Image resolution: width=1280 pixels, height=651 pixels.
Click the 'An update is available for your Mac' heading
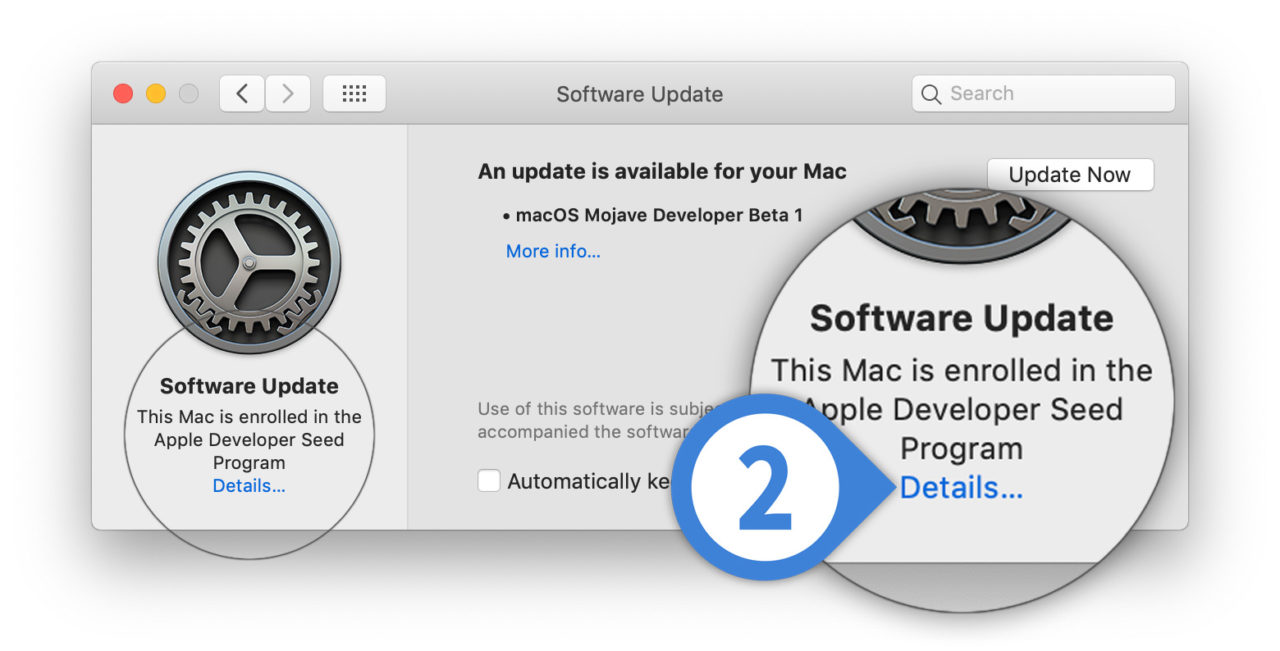coord(662,171)
